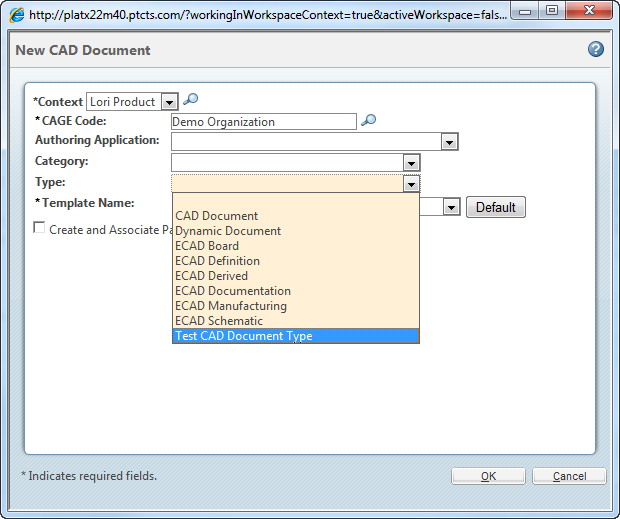The image size is (620, 519).
Task: Choose ECAD Schematic type
Action: [x=296, y=321]
